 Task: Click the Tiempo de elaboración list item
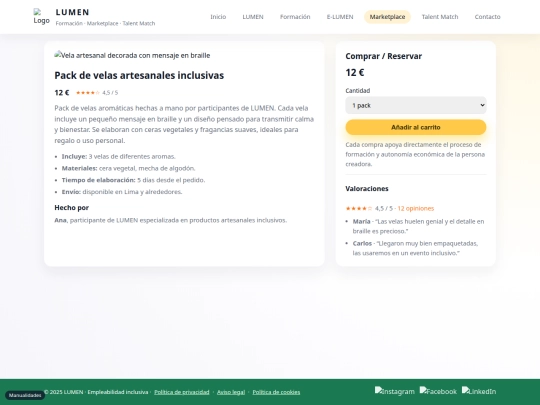[133, 180]
